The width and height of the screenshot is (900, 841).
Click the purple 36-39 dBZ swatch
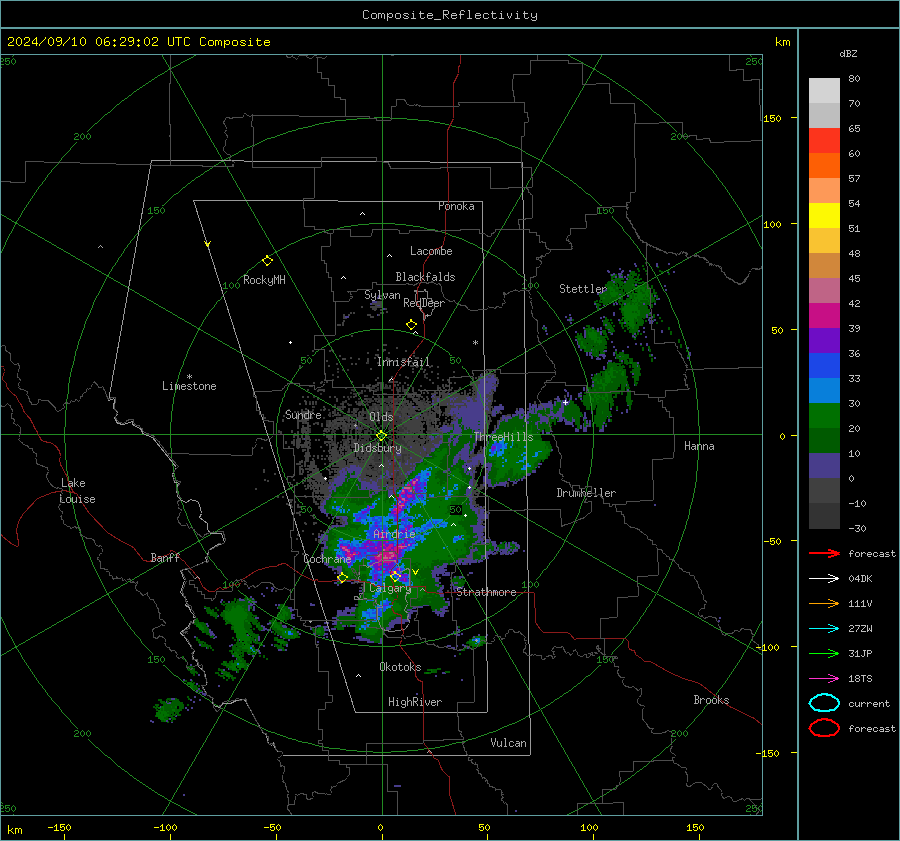point(824,341)
